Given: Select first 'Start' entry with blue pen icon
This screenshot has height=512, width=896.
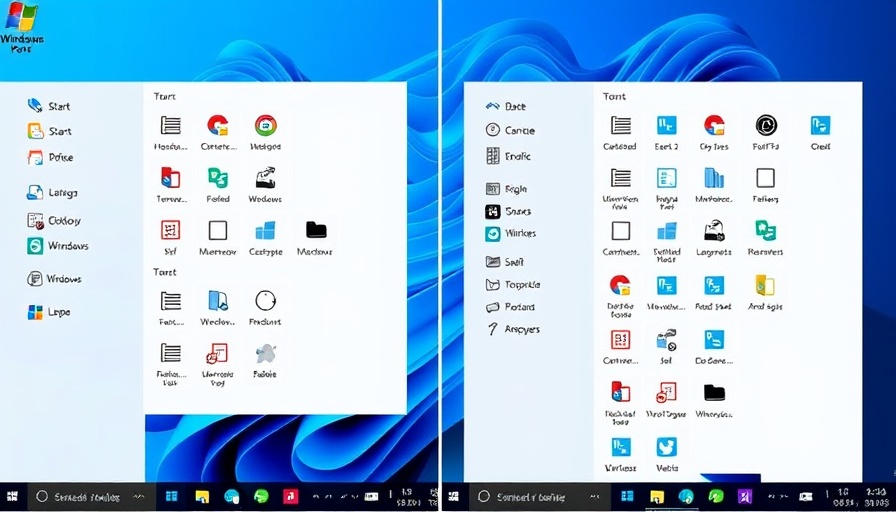Looking at the screenshot, I should point(49,106).
